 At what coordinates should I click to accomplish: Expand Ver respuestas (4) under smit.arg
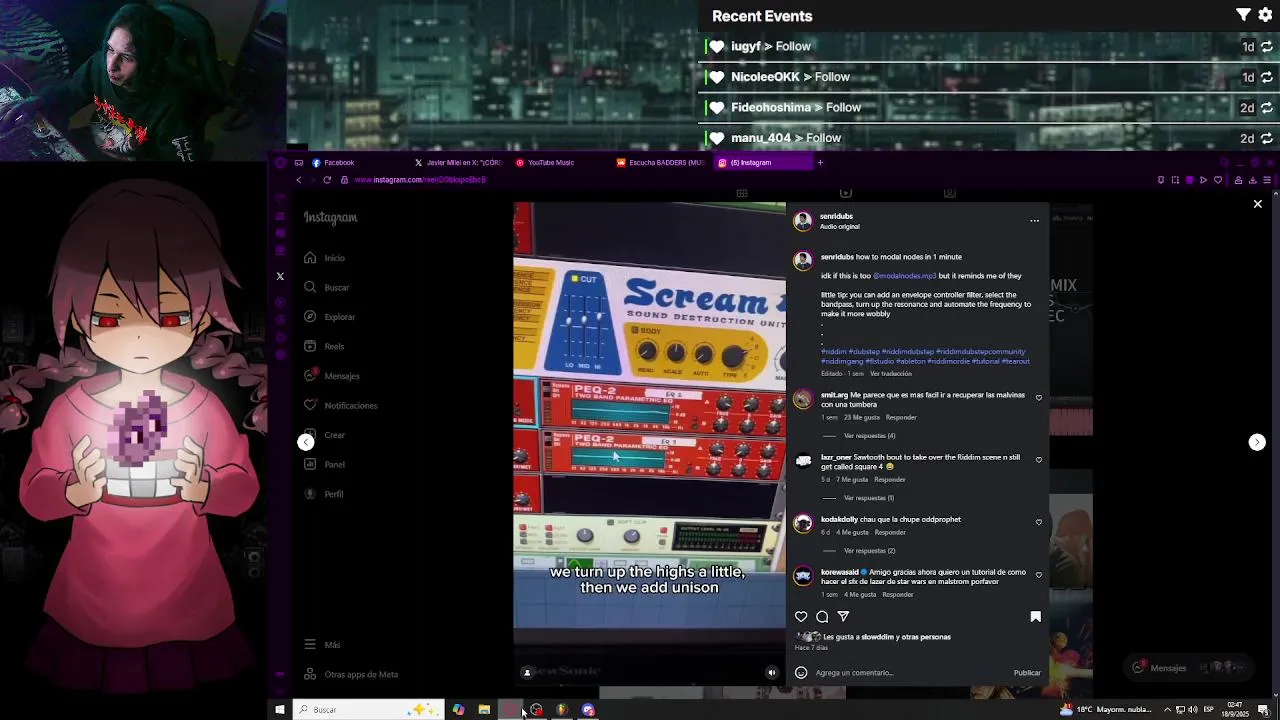point(869,436)
